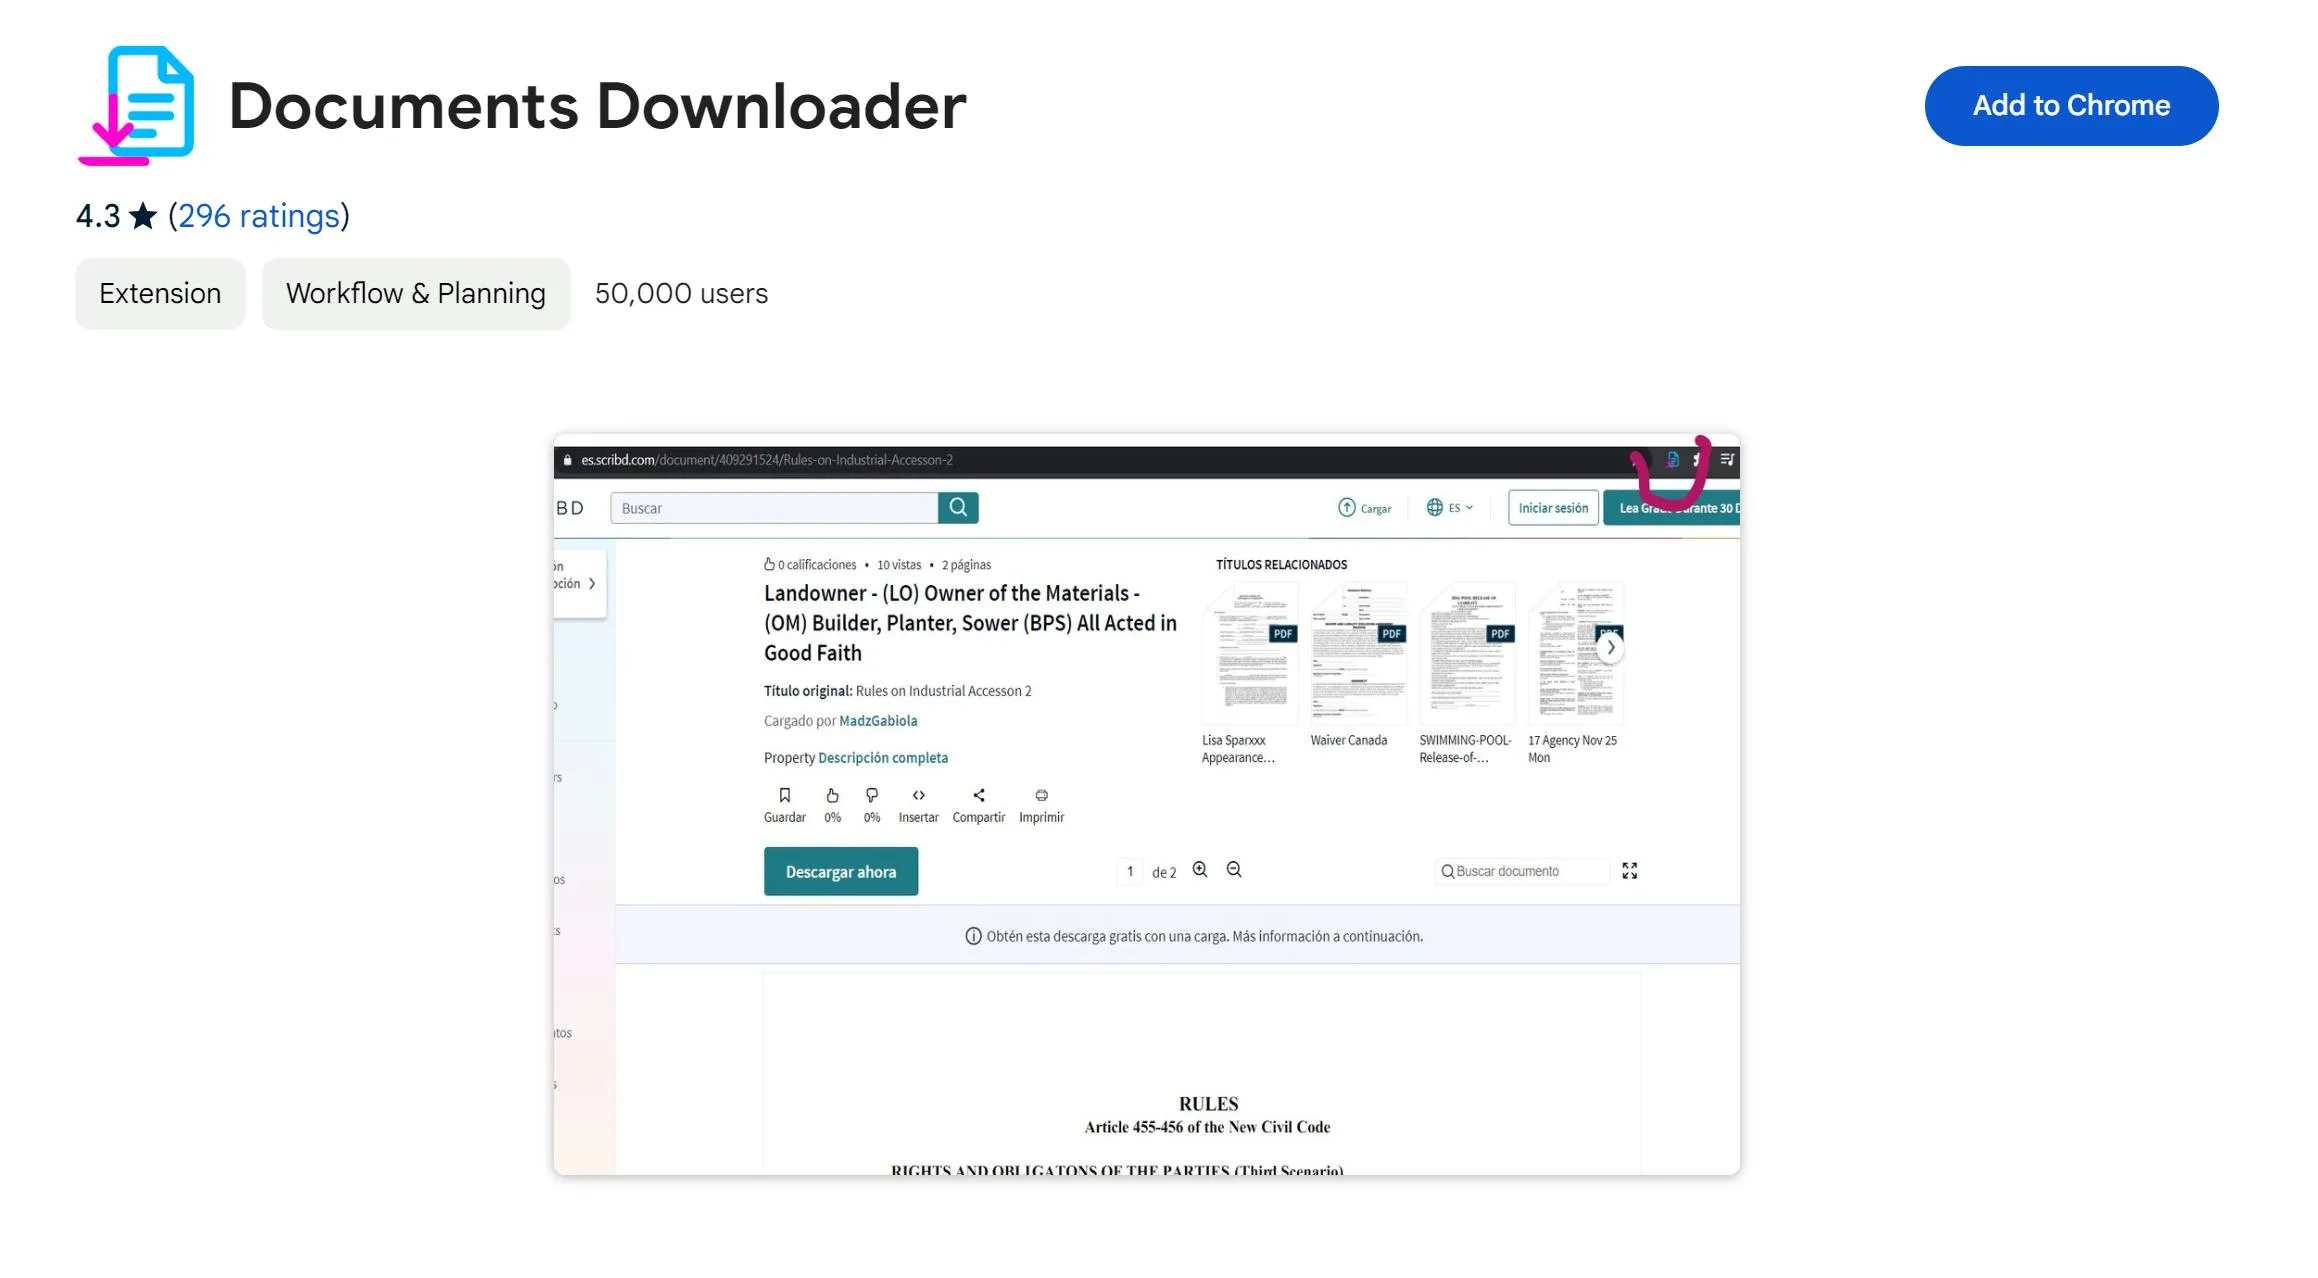Viewport: 2318px width, 1278px height.
Task: Select the Workflow & Planning category tab
Action: tap(415, 293)
